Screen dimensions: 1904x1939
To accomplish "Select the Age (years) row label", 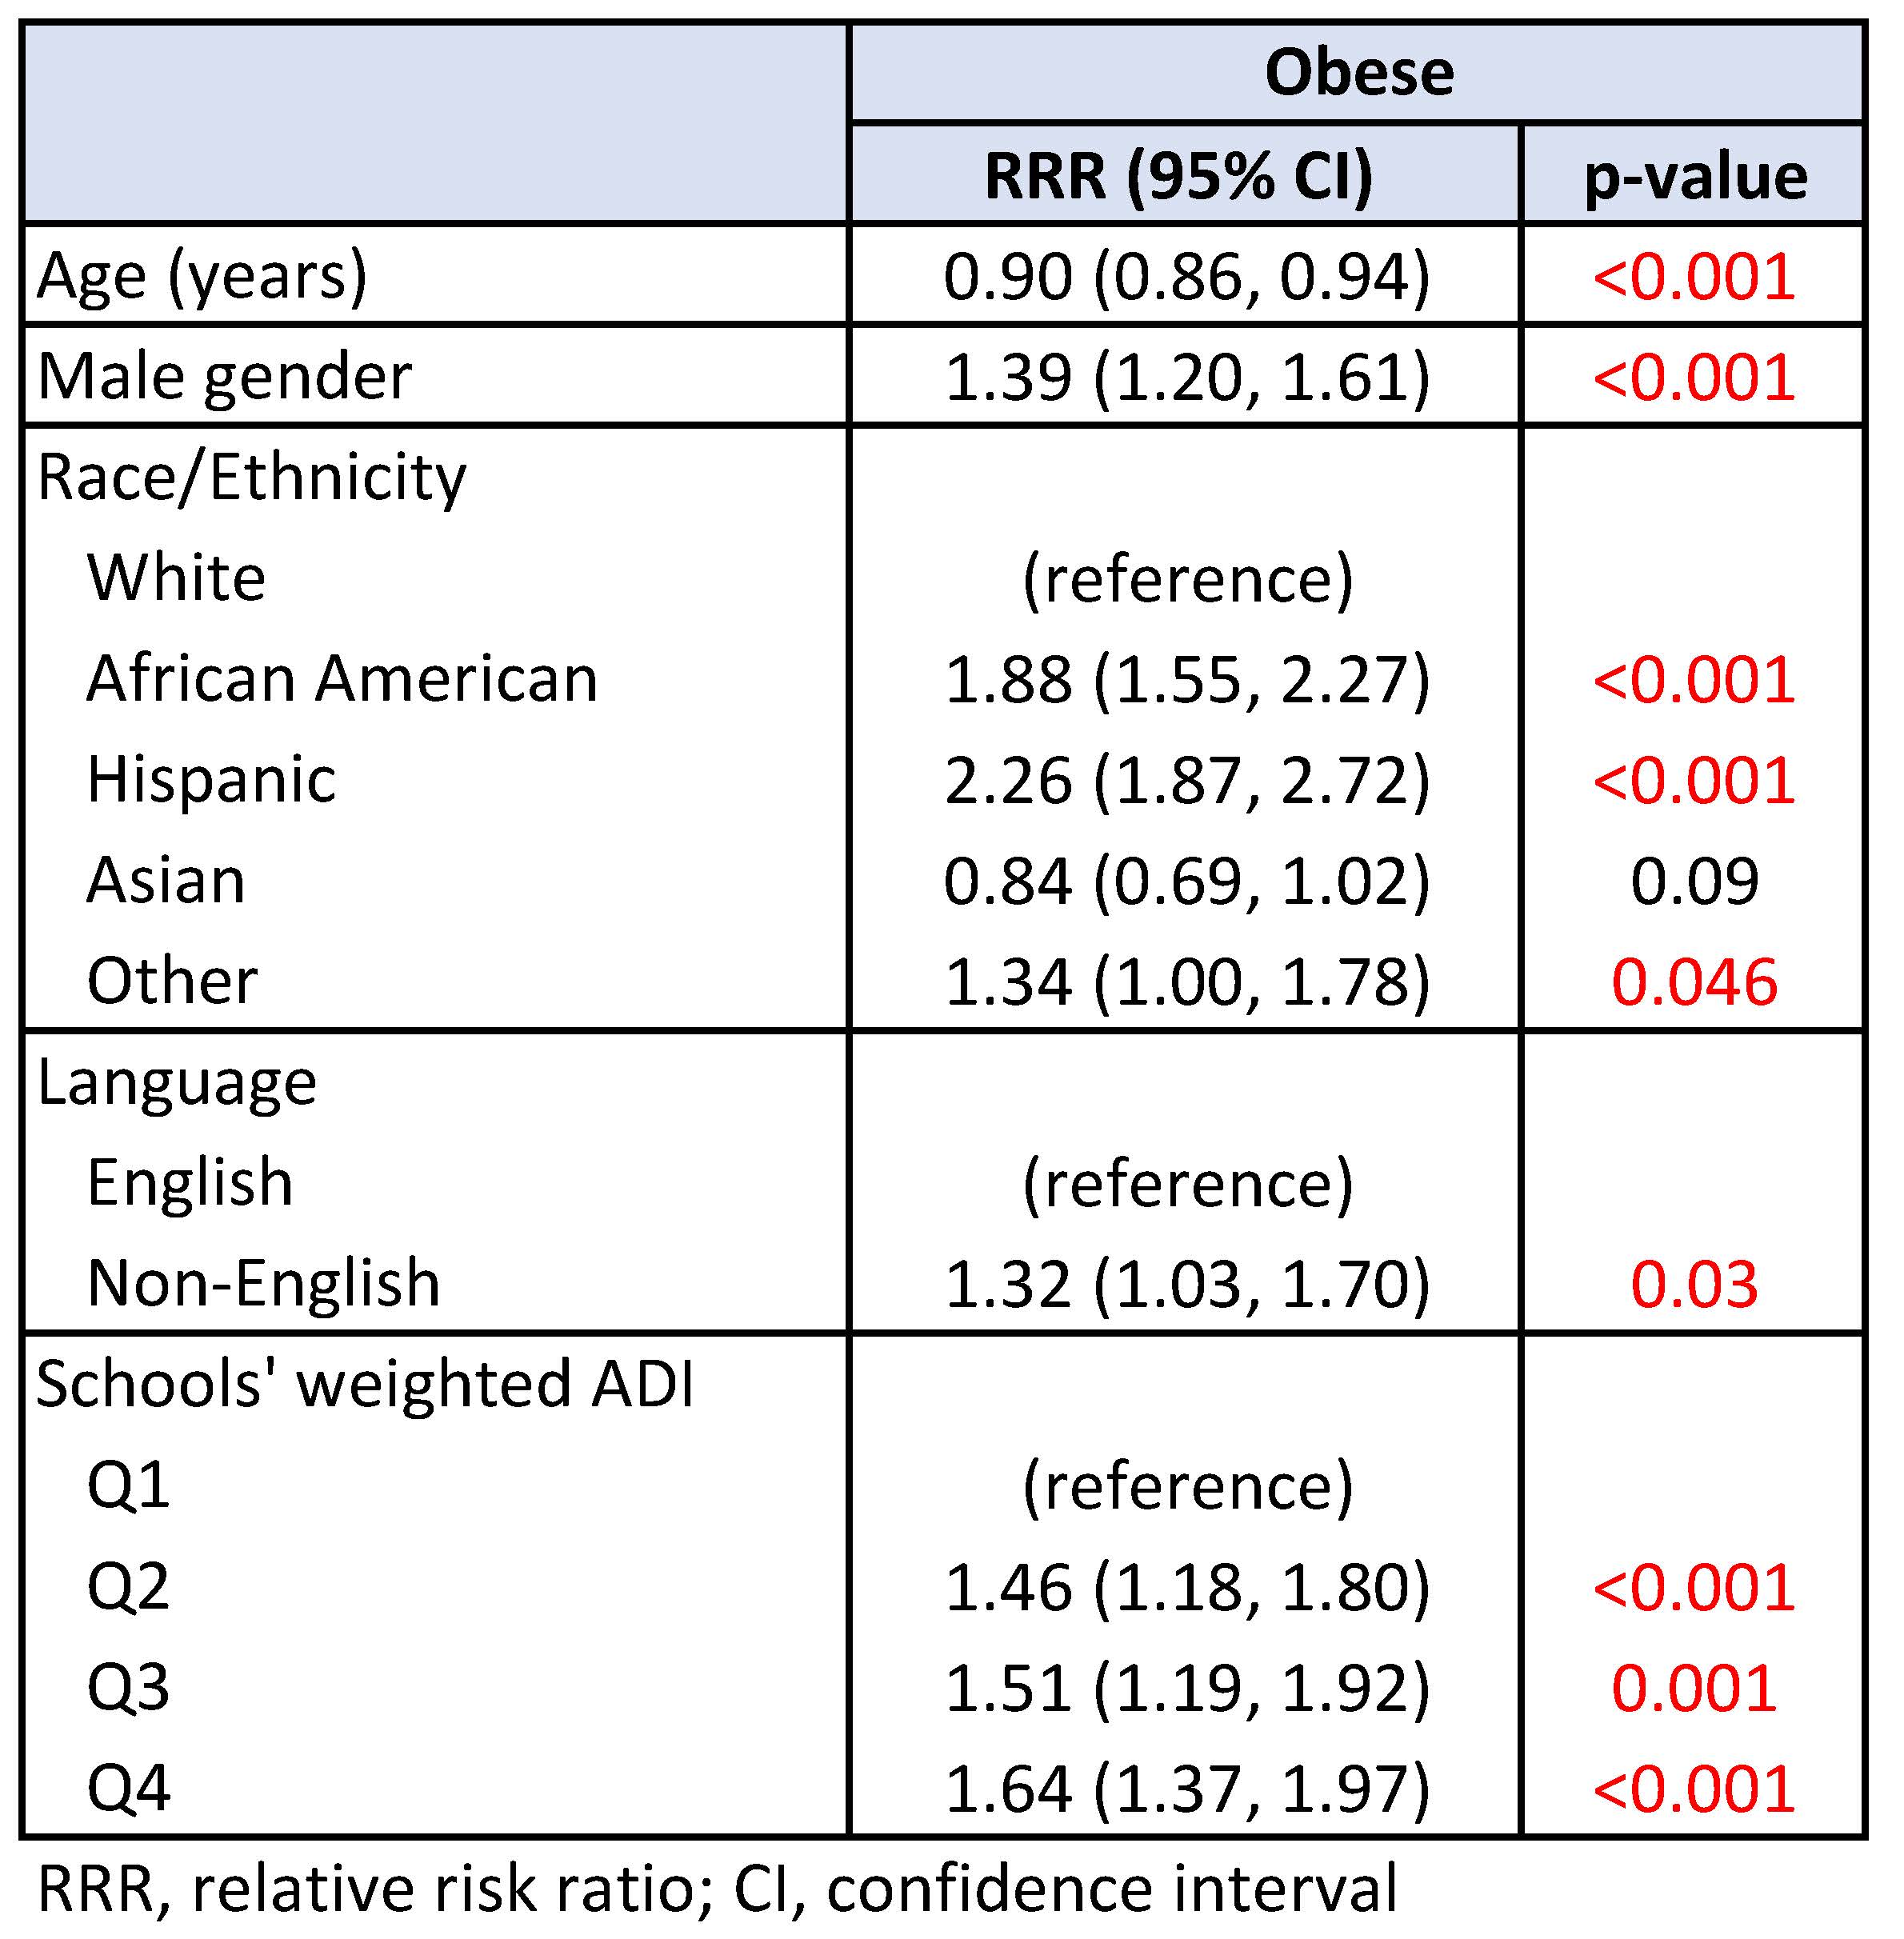I will pos(202,277).
